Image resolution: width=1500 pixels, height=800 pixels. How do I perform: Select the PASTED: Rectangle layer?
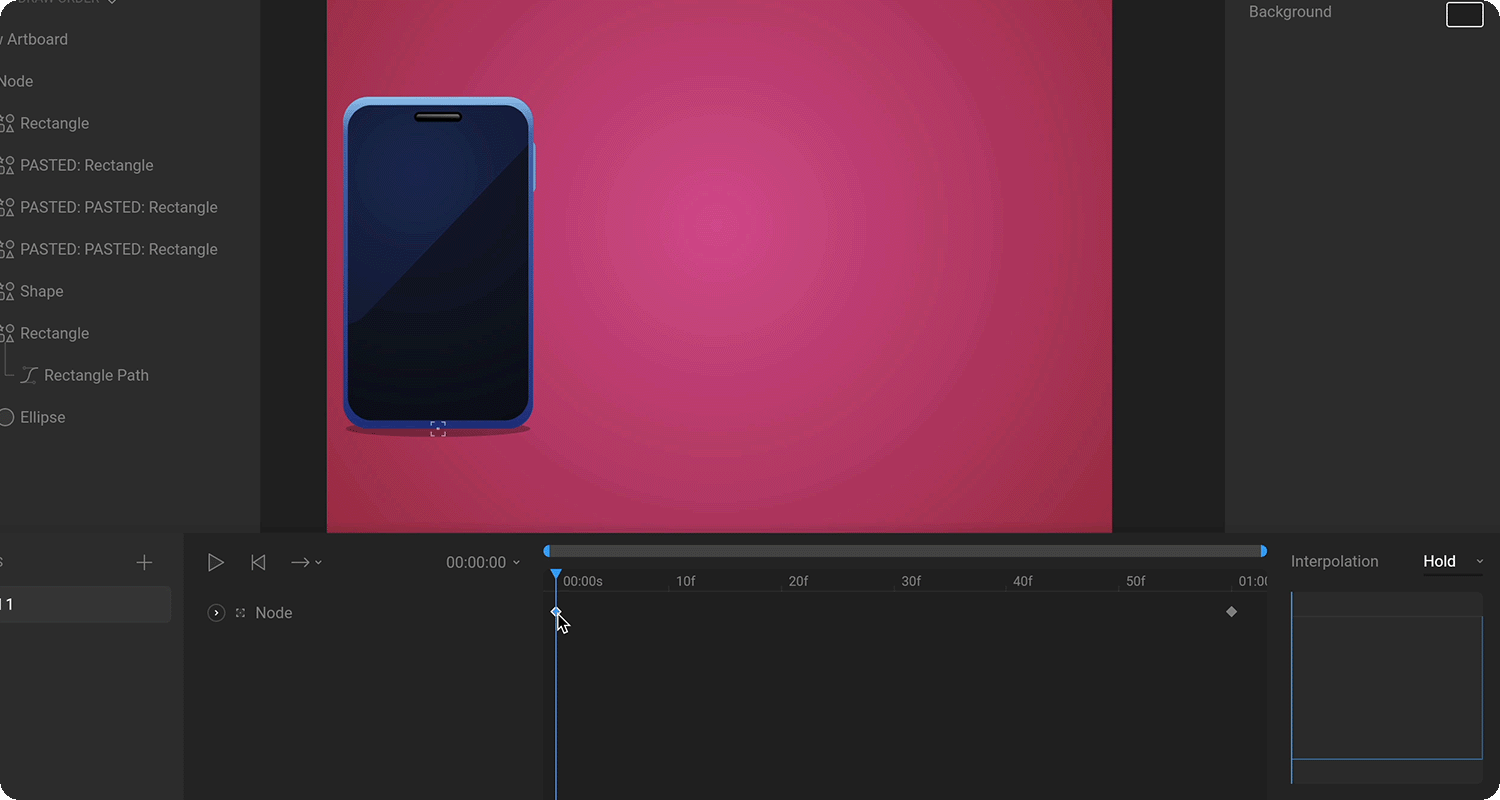(87, 165)
